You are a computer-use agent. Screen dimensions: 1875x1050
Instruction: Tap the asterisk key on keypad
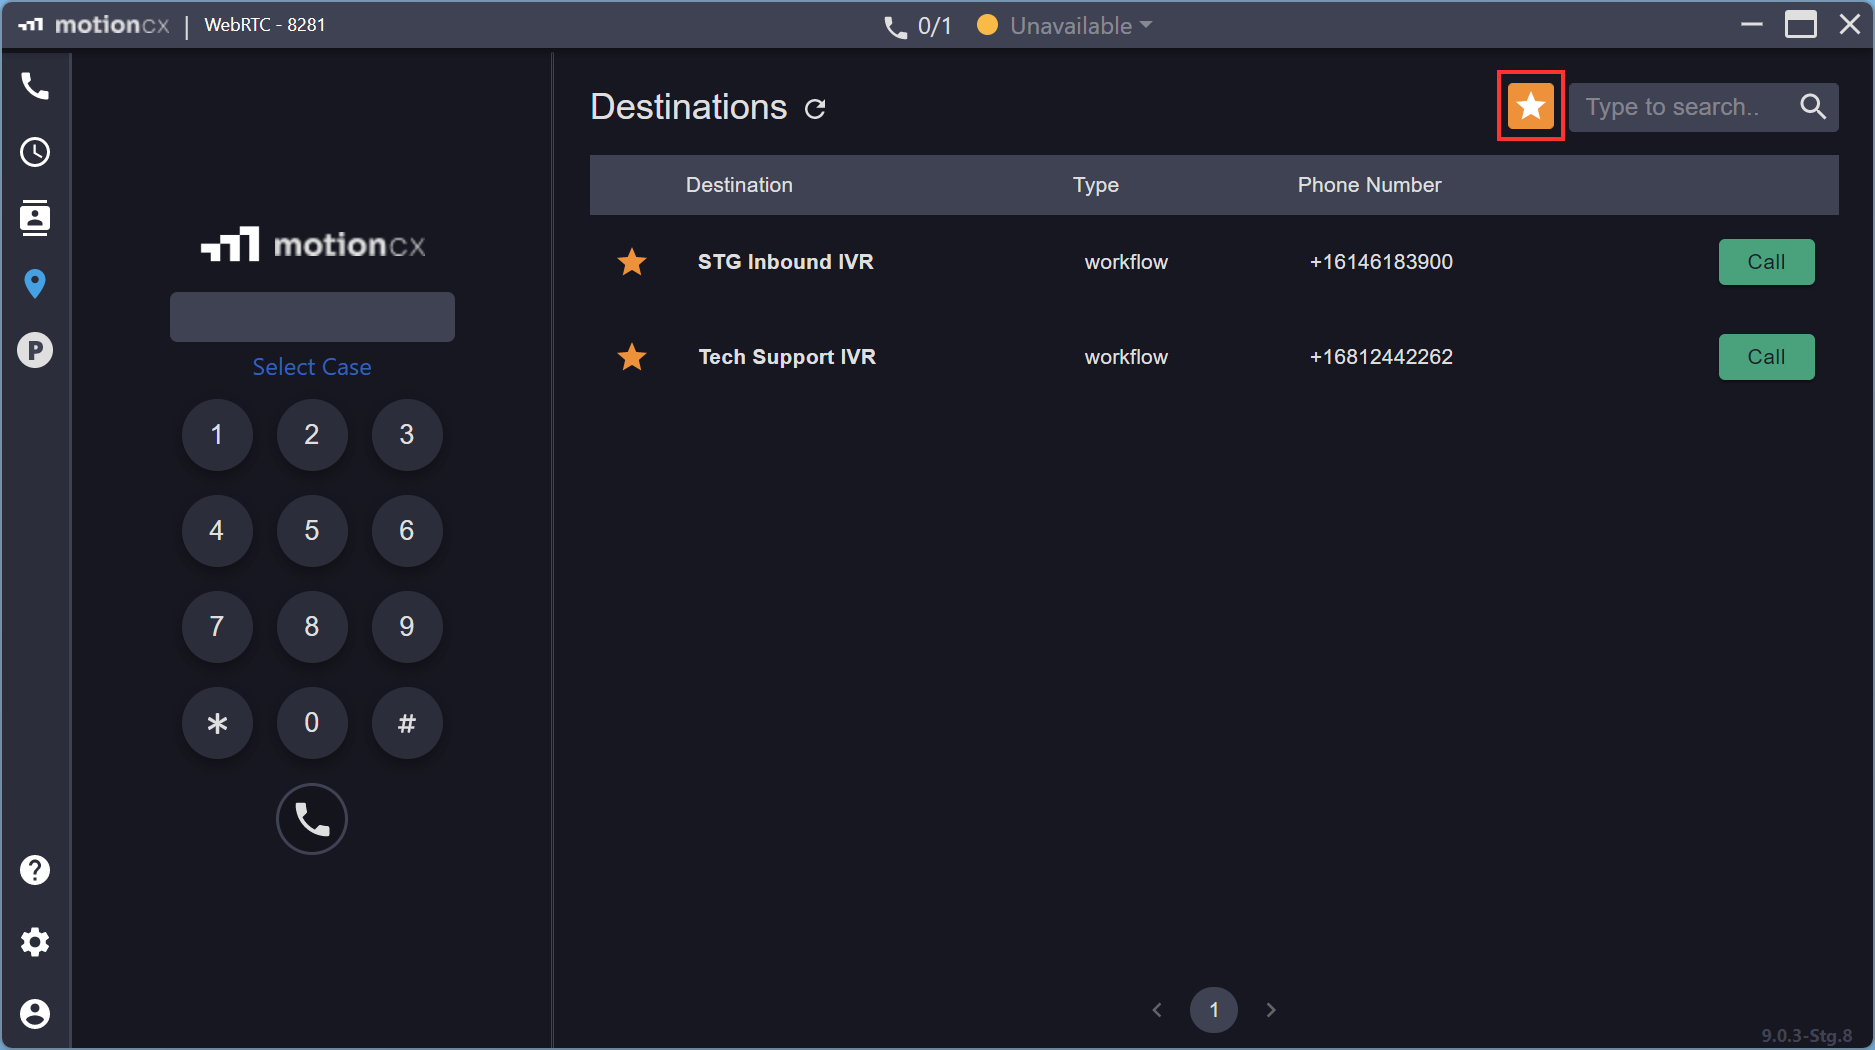tap(217, 723)
